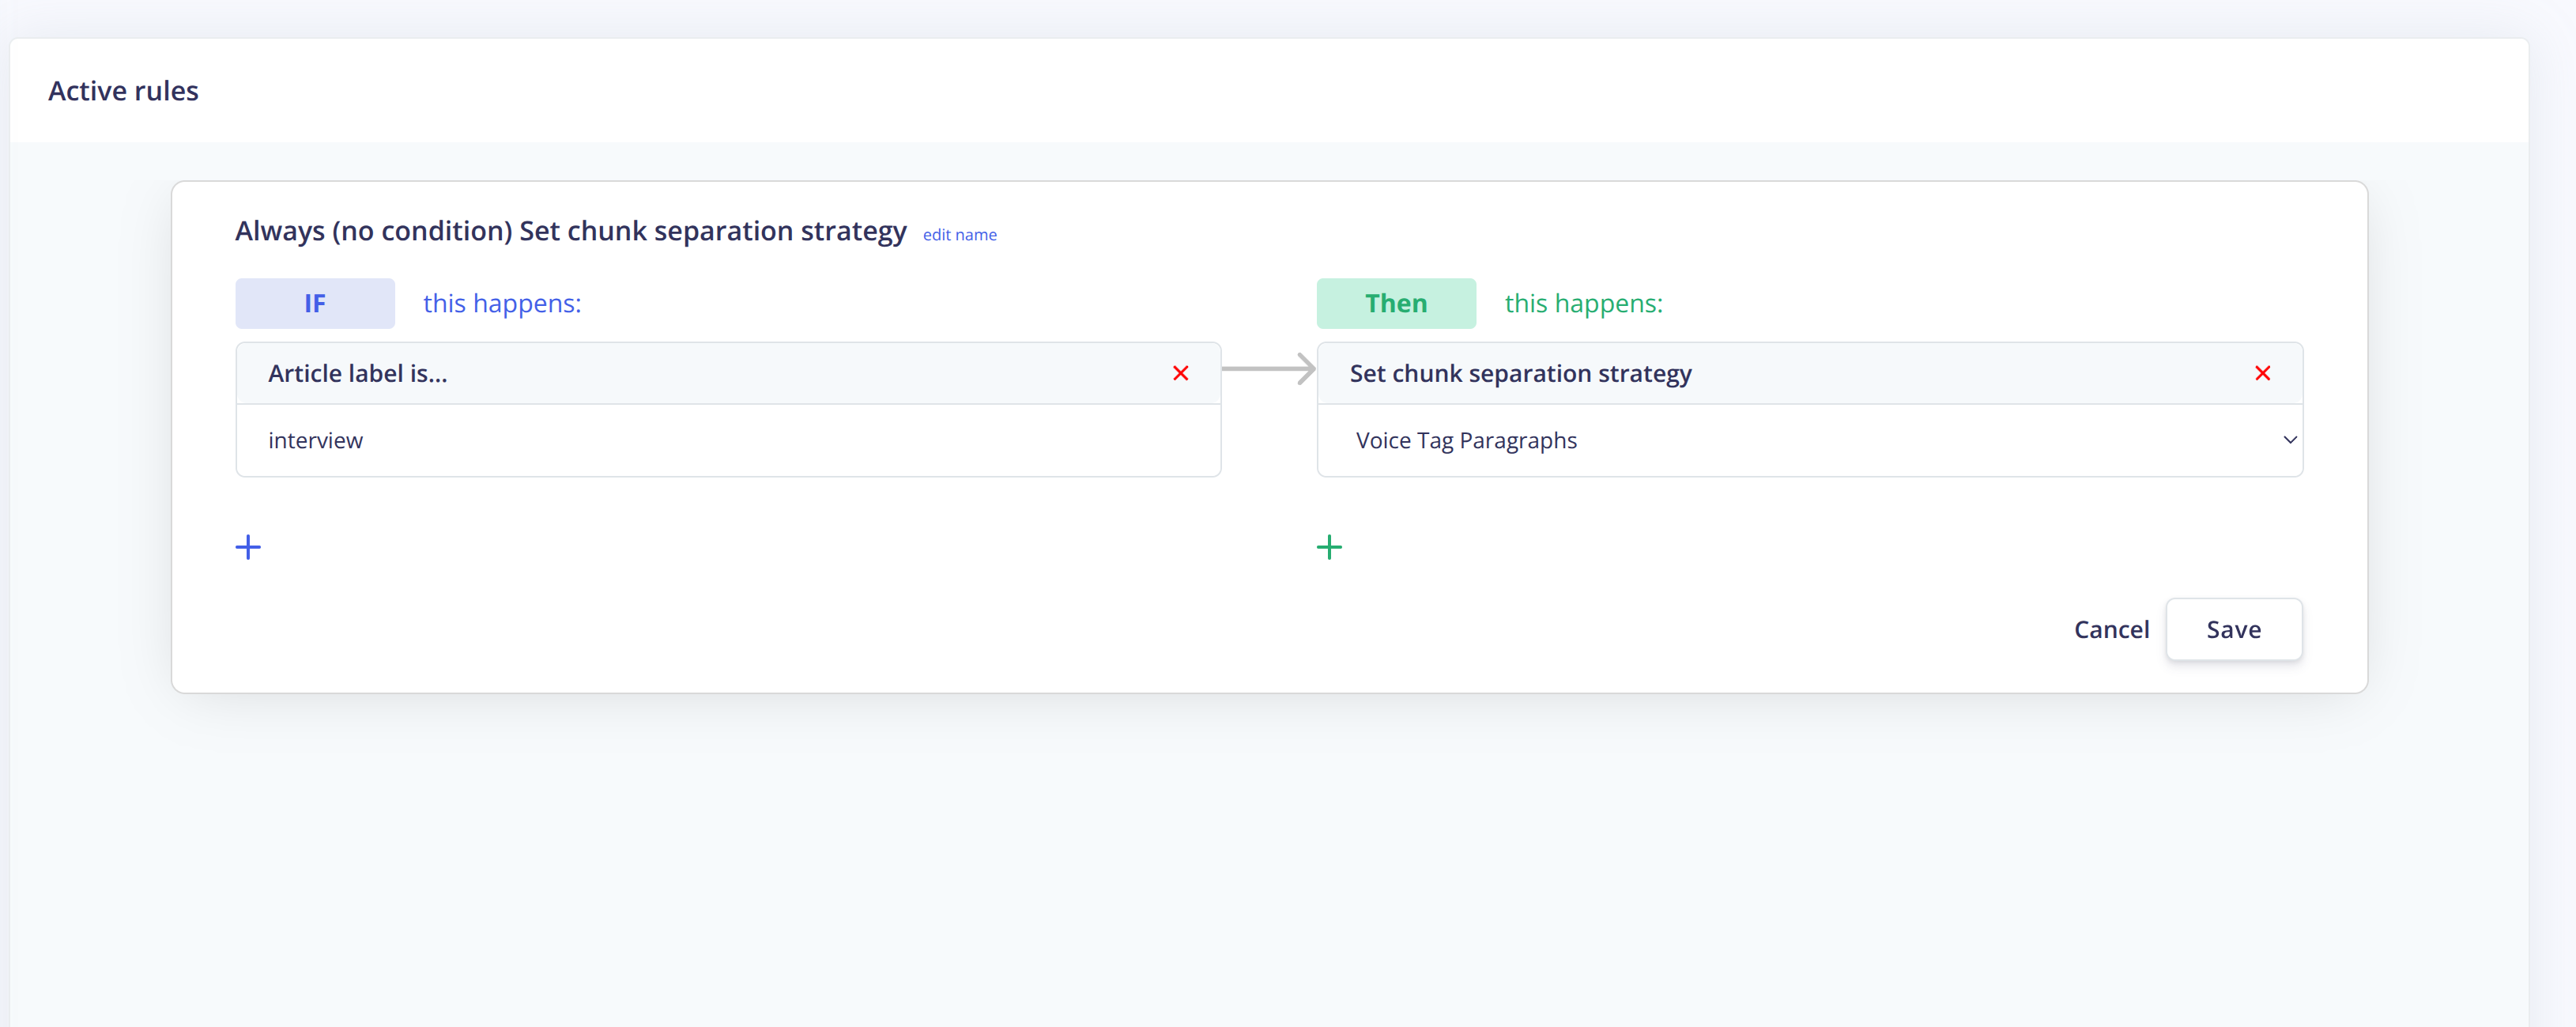Select the Voice Tag Paragraphs value text
2576x1027 pixels.
tap(1466, 441)
